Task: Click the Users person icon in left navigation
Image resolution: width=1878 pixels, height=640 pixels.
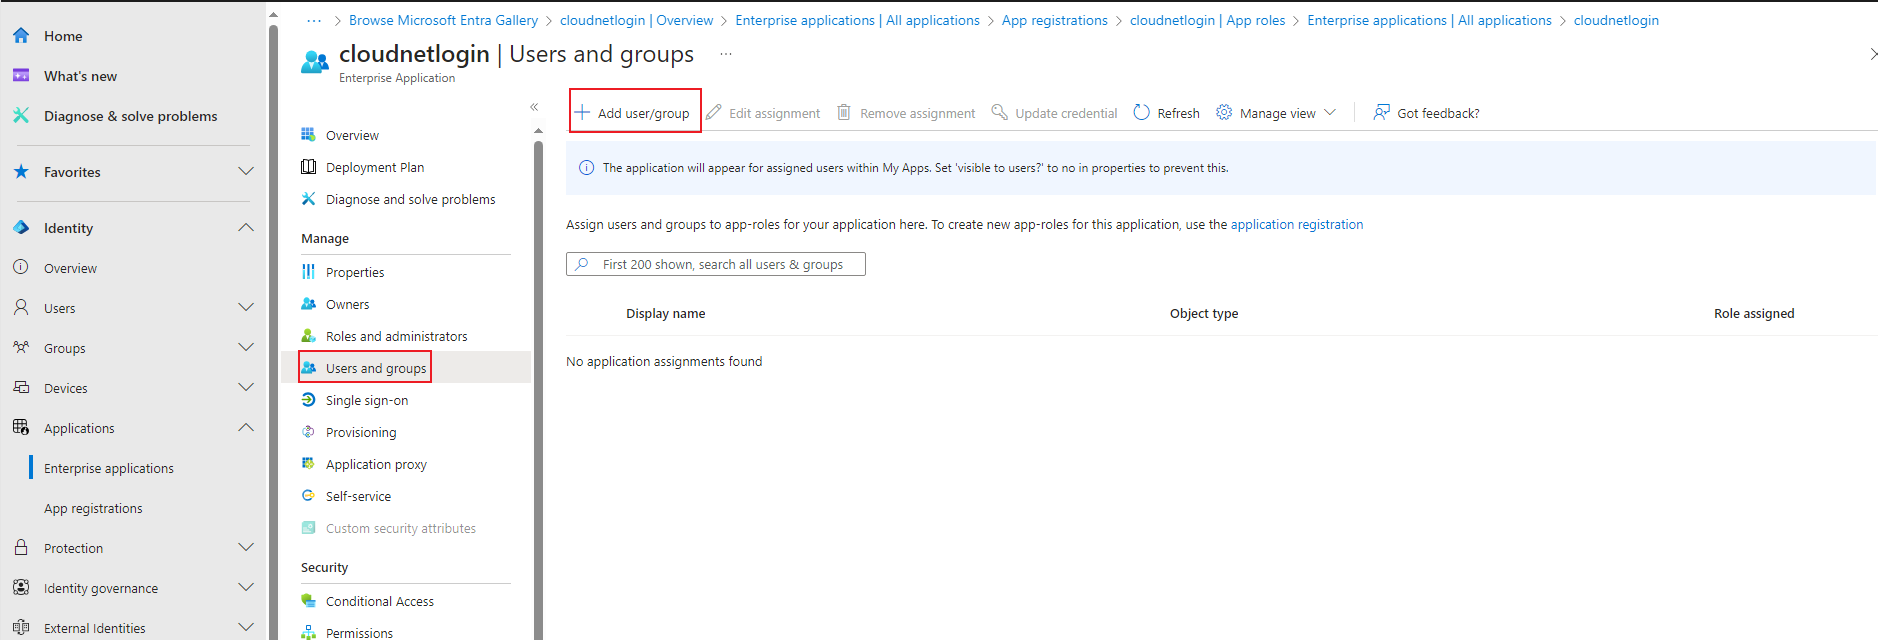Action: (x=21, y=308)
